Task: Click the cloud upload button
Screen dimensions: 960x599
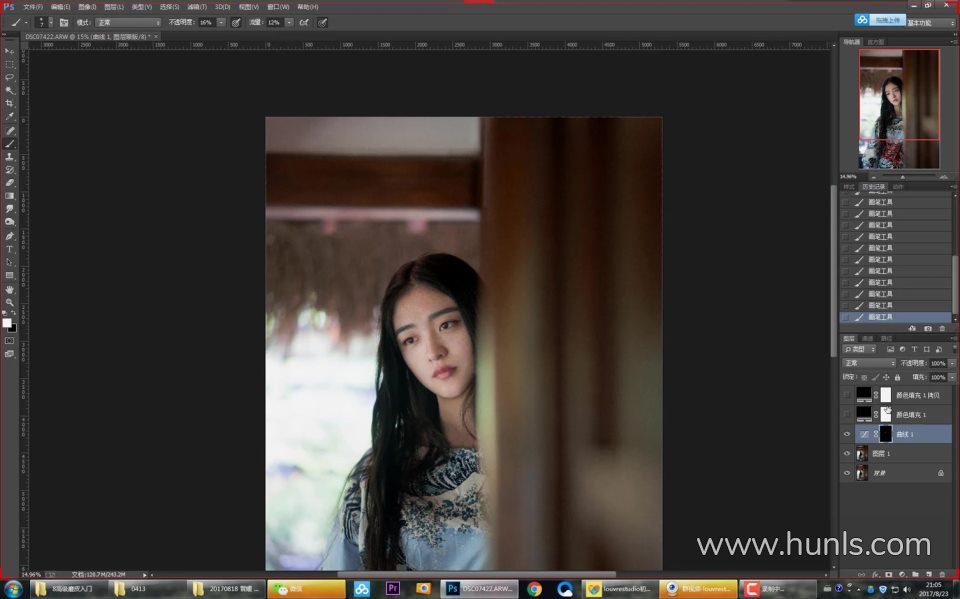Action: click(880, 20)
